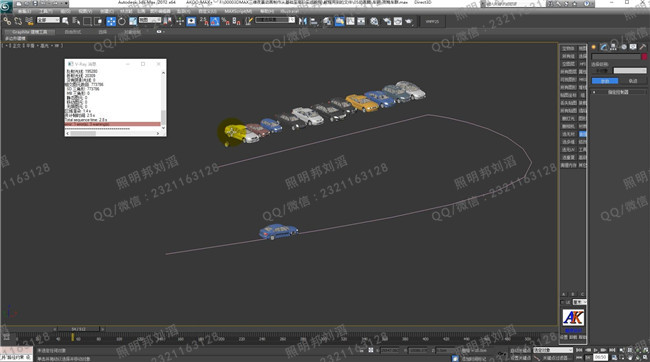The width and height of the screenshot is (650, 362).
Task: Click the Trajectories button beside Parameters
Action: click(x=633, y=81)
